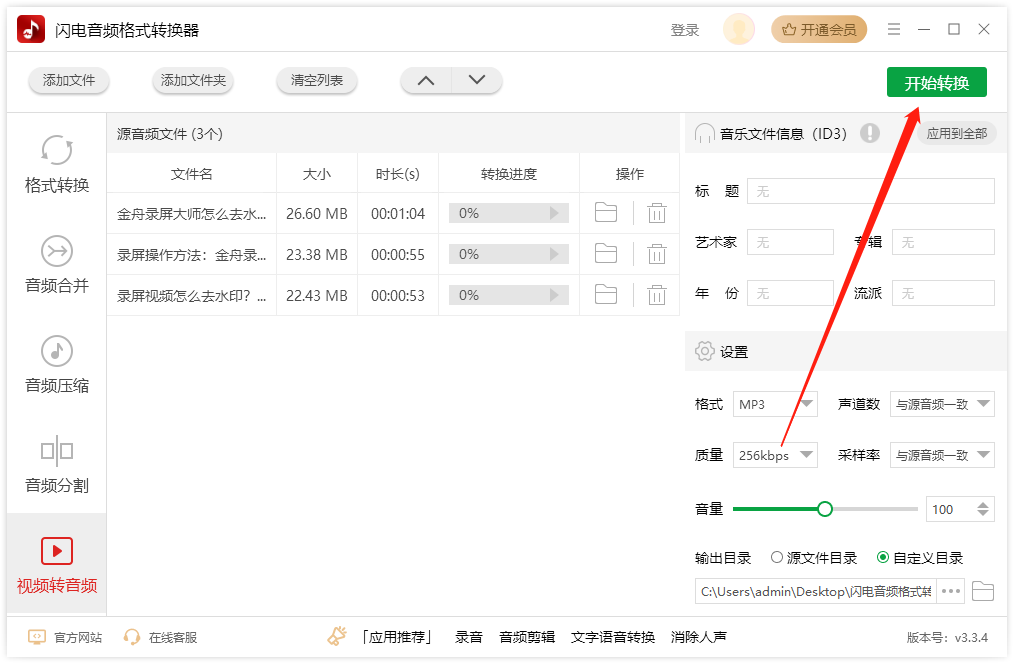The image size is (1014, 664).
Task: Expand the 质量 256kbps quality dropdown
Action: point(775,455)
